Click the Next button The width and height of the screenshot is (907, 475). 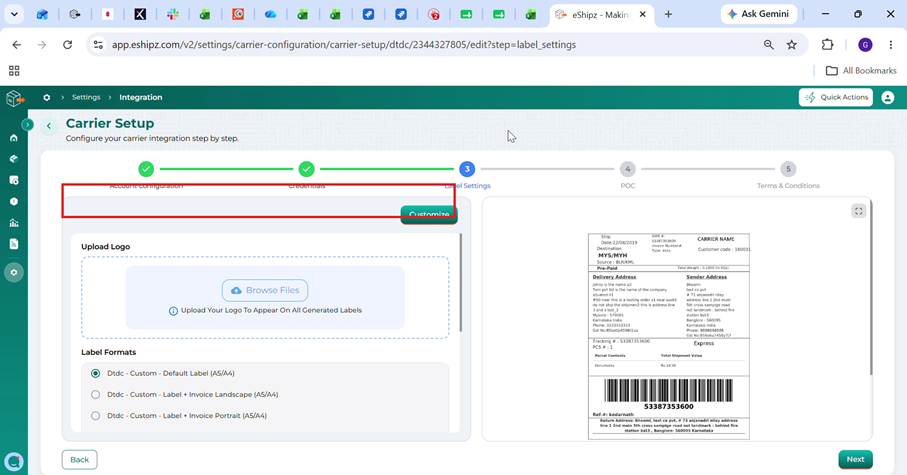tap(856, 459)
